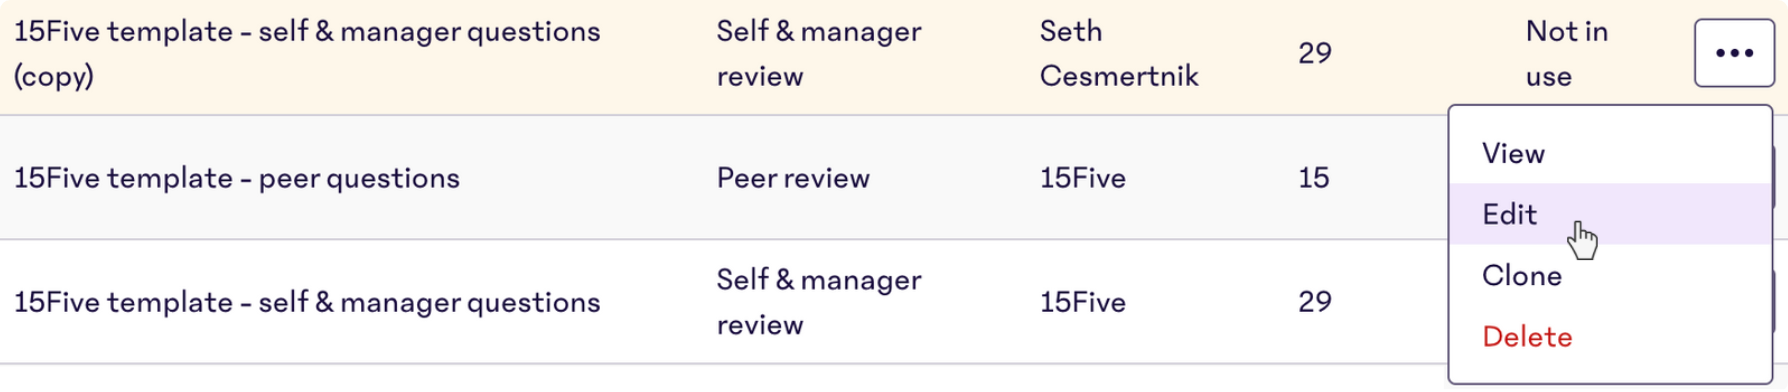1788x392 pixels.
Task: Click the Peer review type cell
Action: 793,178
